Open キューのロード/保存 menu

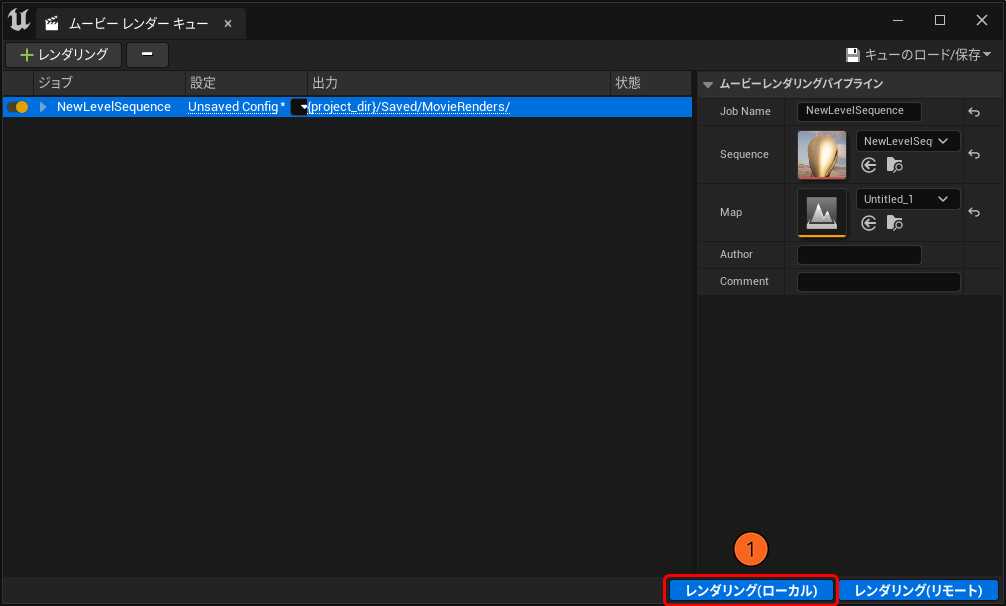918,55
